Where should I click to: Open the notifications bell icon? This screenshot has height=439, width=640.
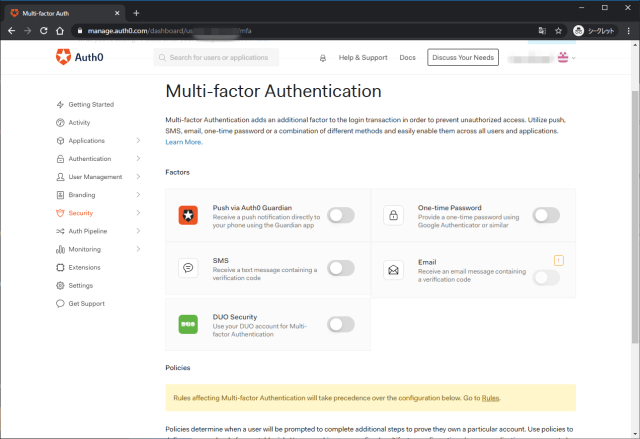[x=322, y=58]
